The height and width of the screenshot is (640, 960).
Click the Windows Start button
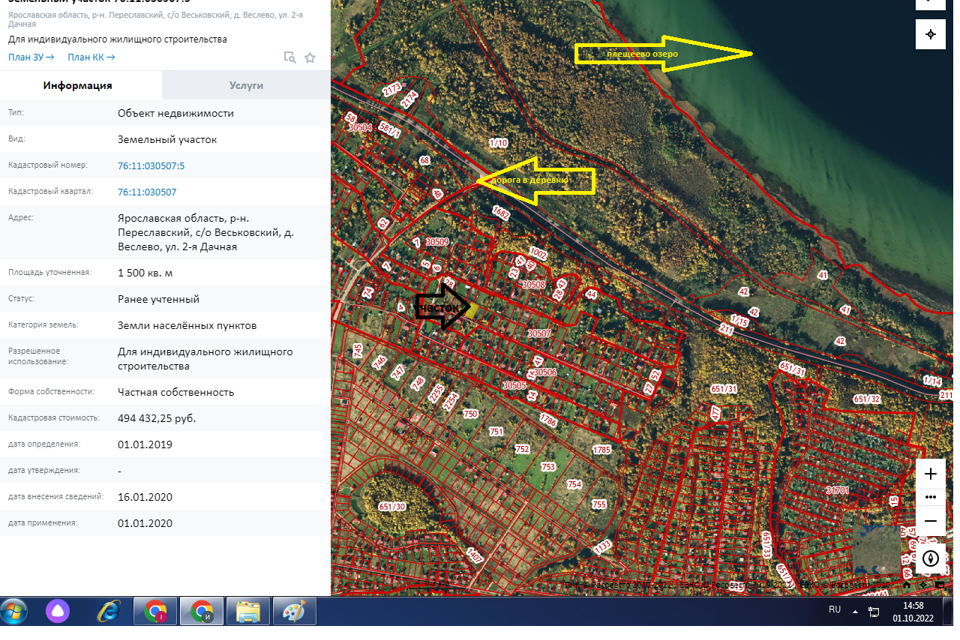[16, 610]
